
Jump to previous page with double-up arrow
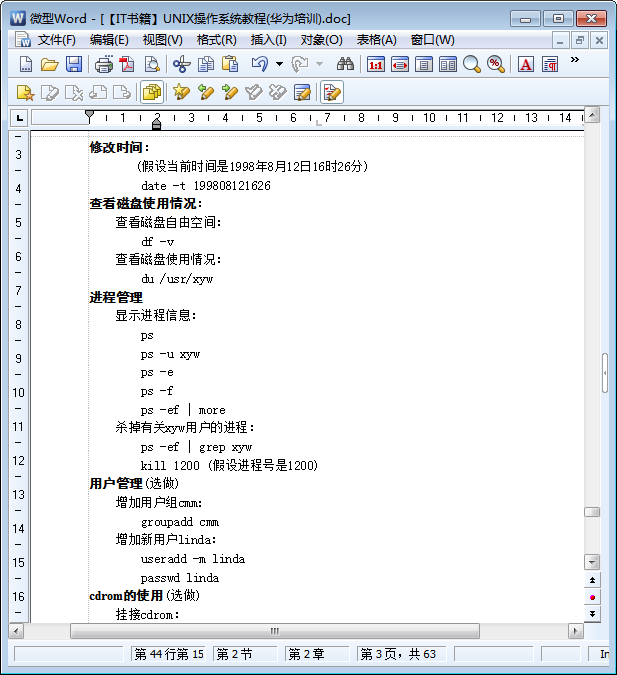pos(592,580)
